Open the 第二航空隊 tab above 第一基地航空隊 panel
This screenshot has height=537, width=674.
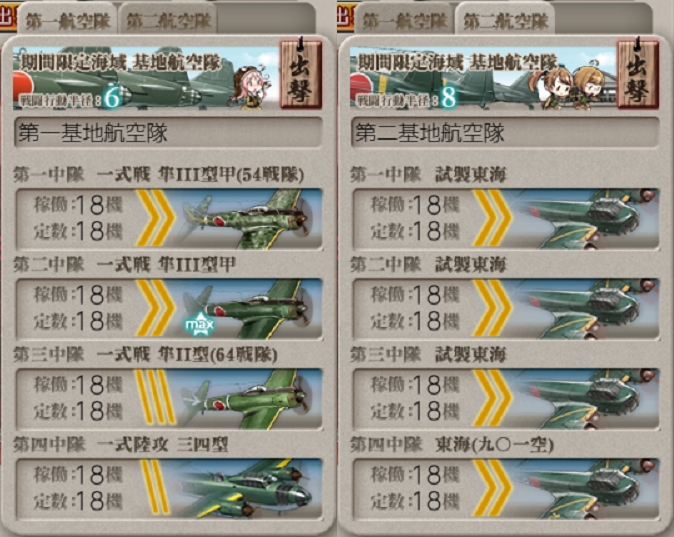point(169,20)
